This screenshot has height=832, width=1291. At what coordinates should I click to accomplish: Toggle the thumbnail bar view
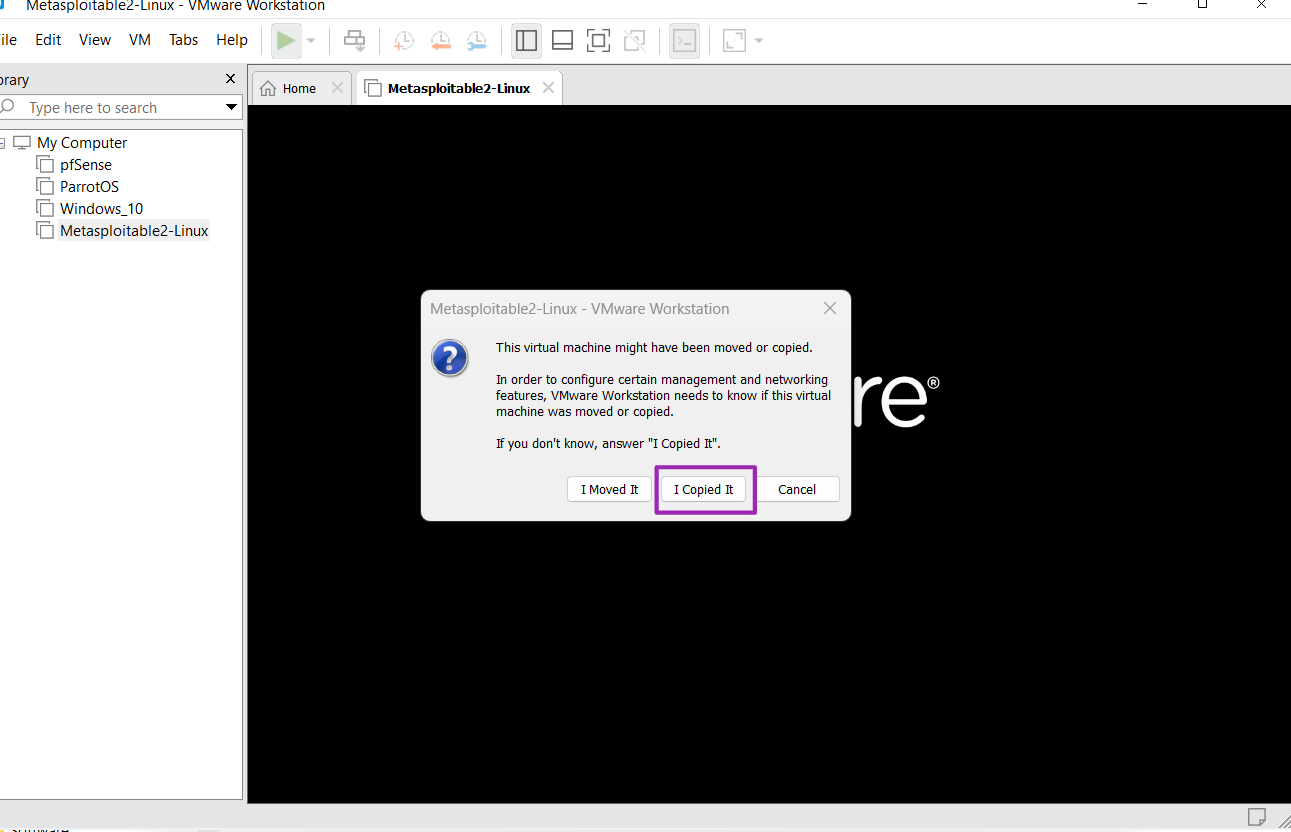click(562, 40)
